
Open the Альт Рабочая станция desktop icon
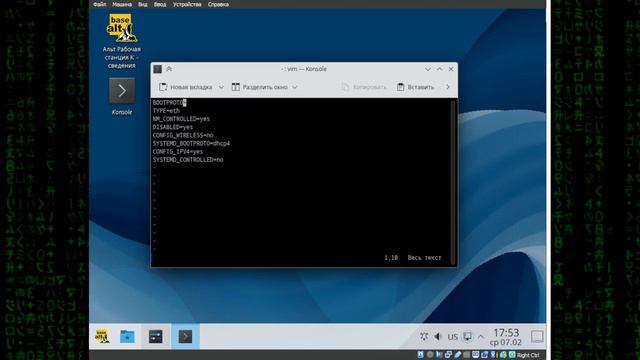[122, 41]
